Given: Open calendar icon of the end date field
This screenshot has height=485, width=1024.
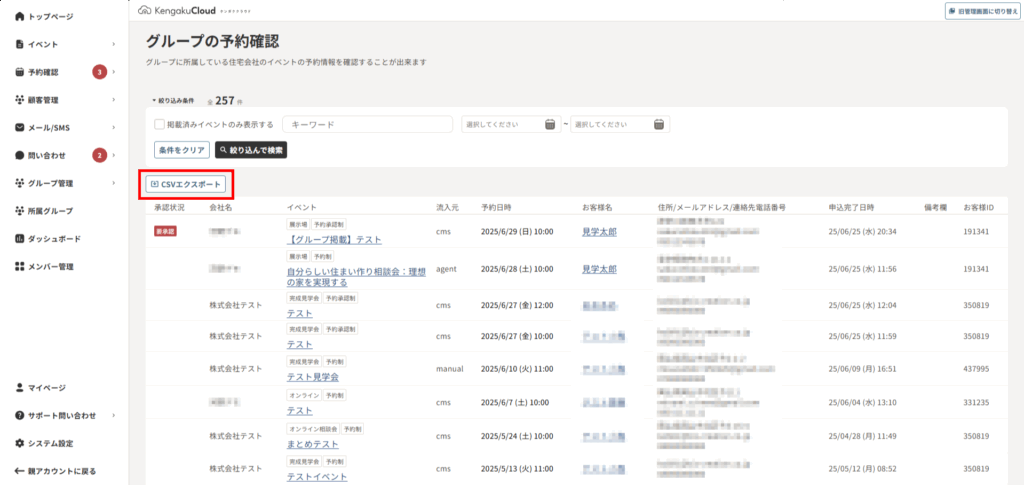Looking at the screenshot, I should click(x=658, y=124).
